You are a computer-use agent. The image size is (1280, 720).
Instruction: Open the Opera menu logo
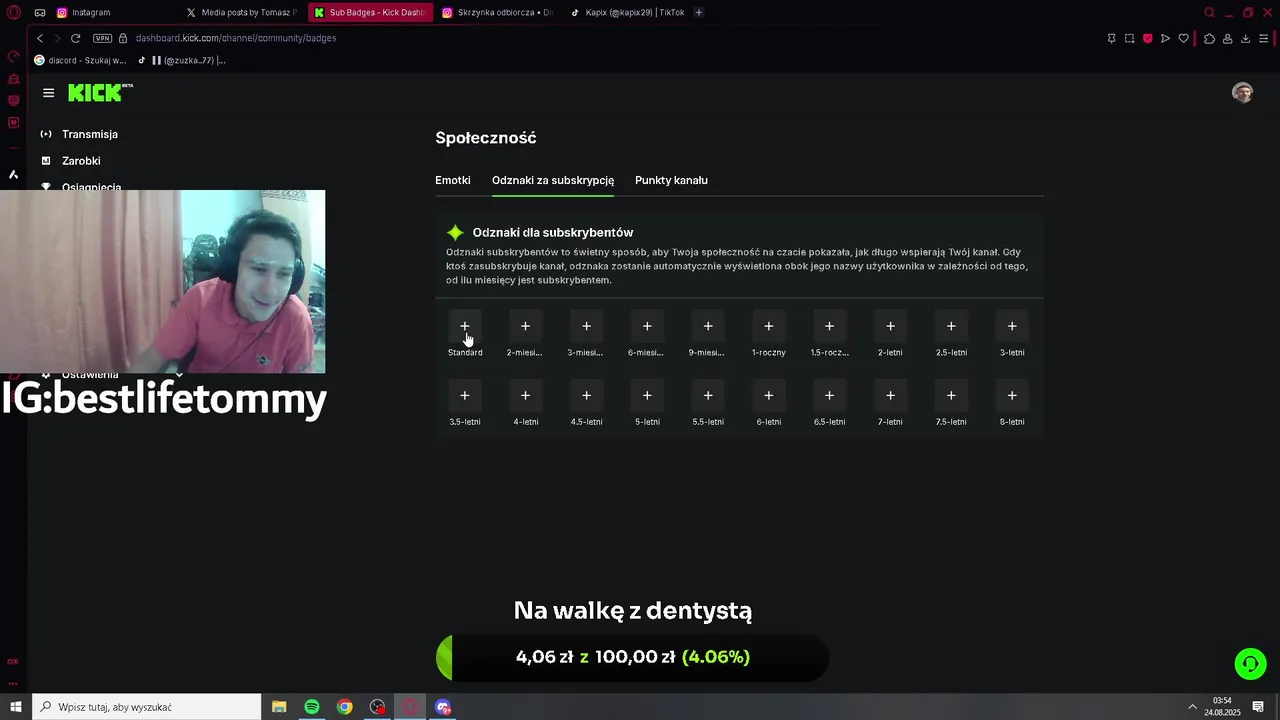click(x=14, y=13)
